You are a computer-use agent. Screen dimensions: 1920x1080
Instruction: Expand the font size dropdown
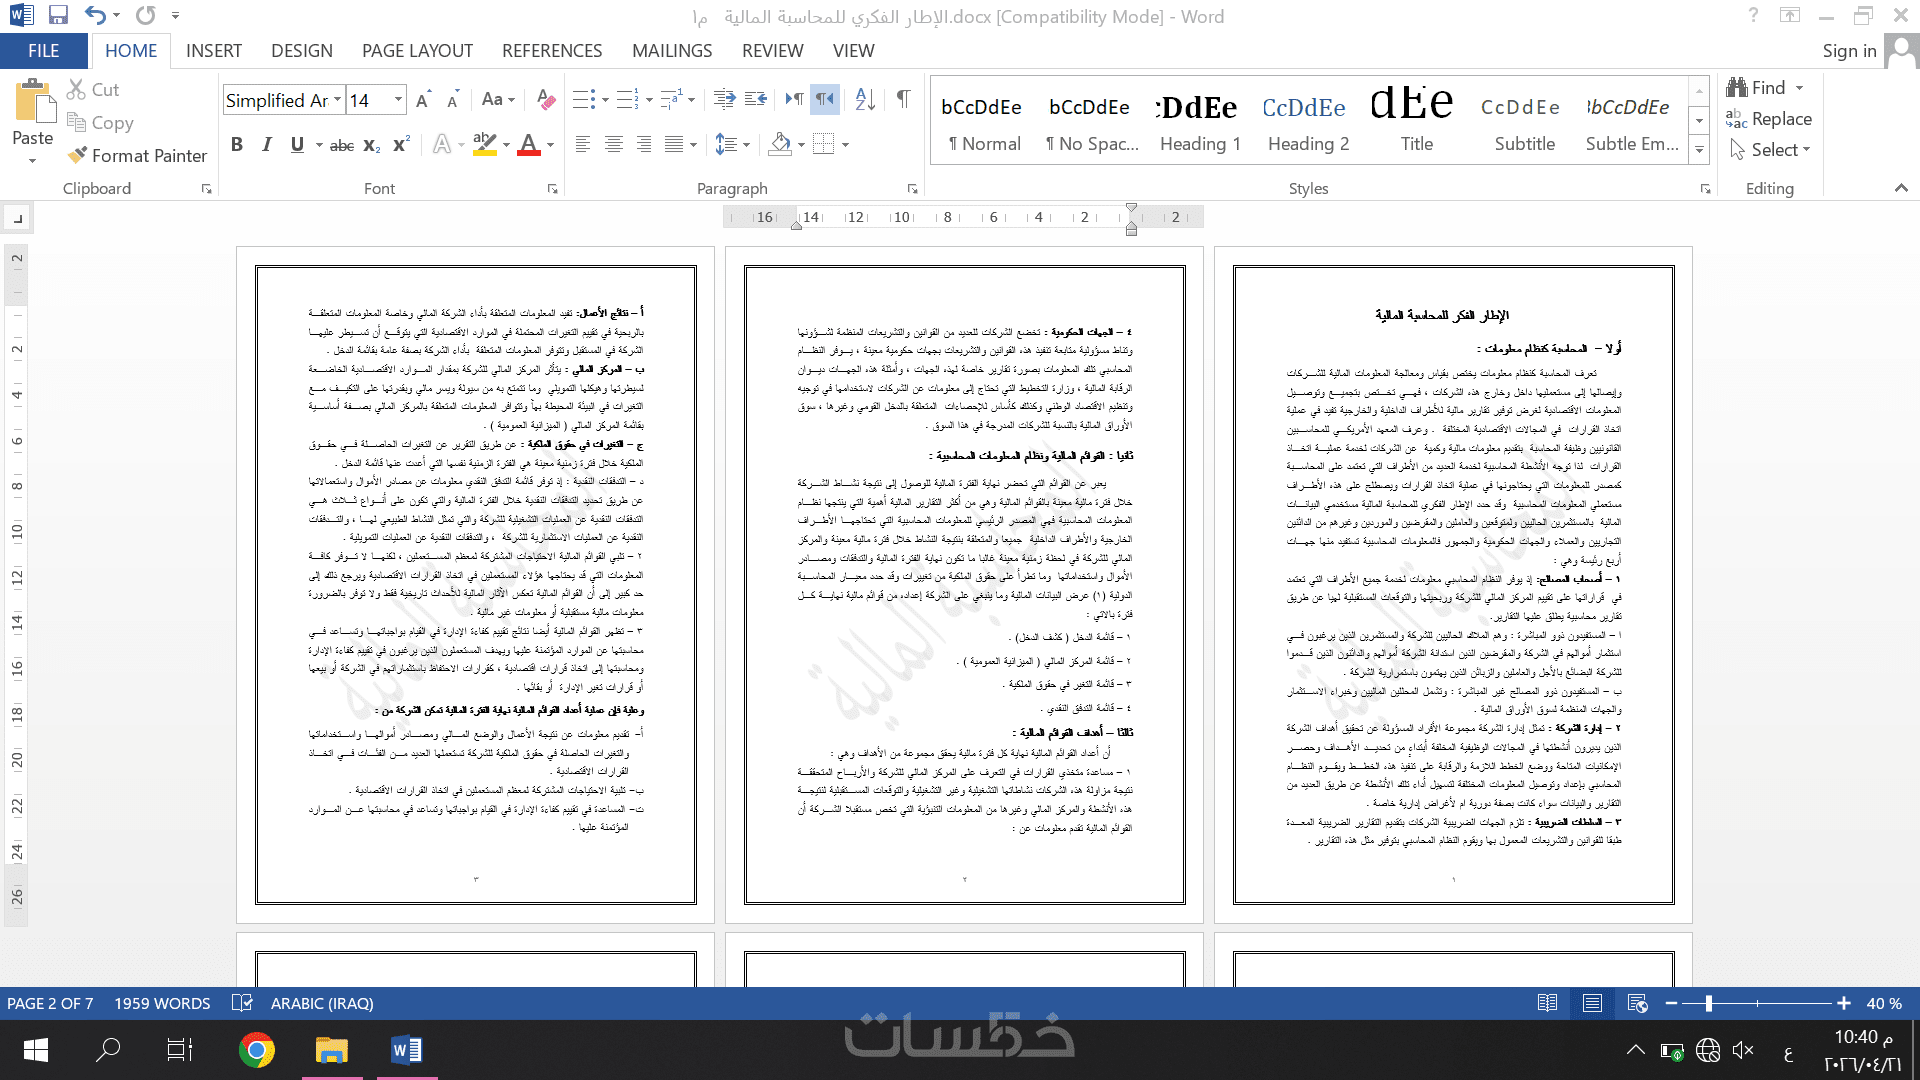click(x=398, y=100)
